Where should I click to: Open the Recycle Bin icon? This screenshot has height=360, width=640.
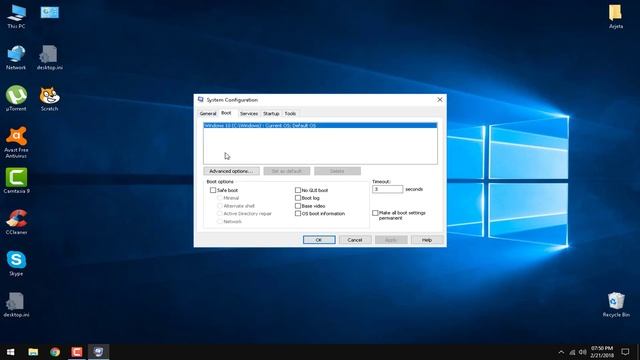click(616, 304)
